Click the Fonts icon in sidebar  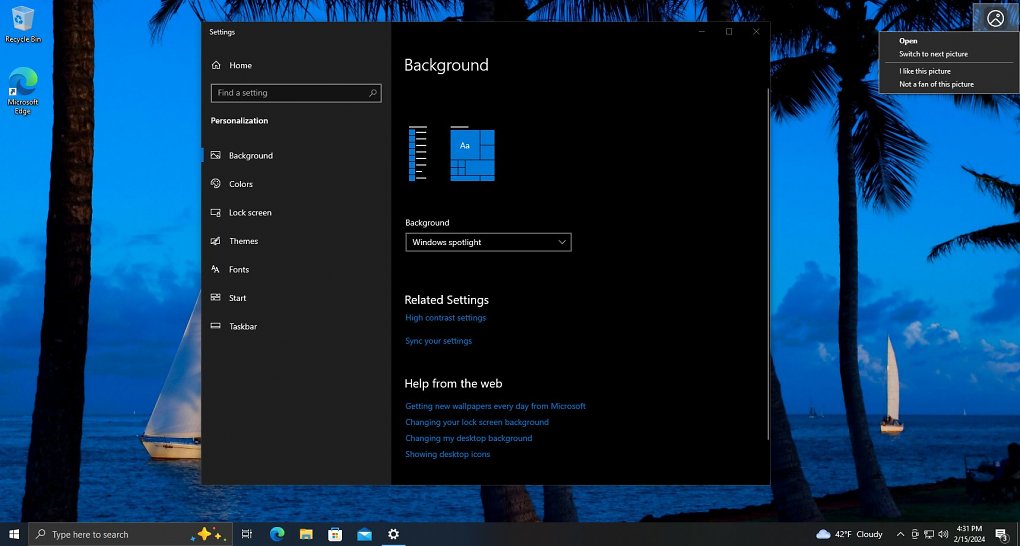pos(215,269)
